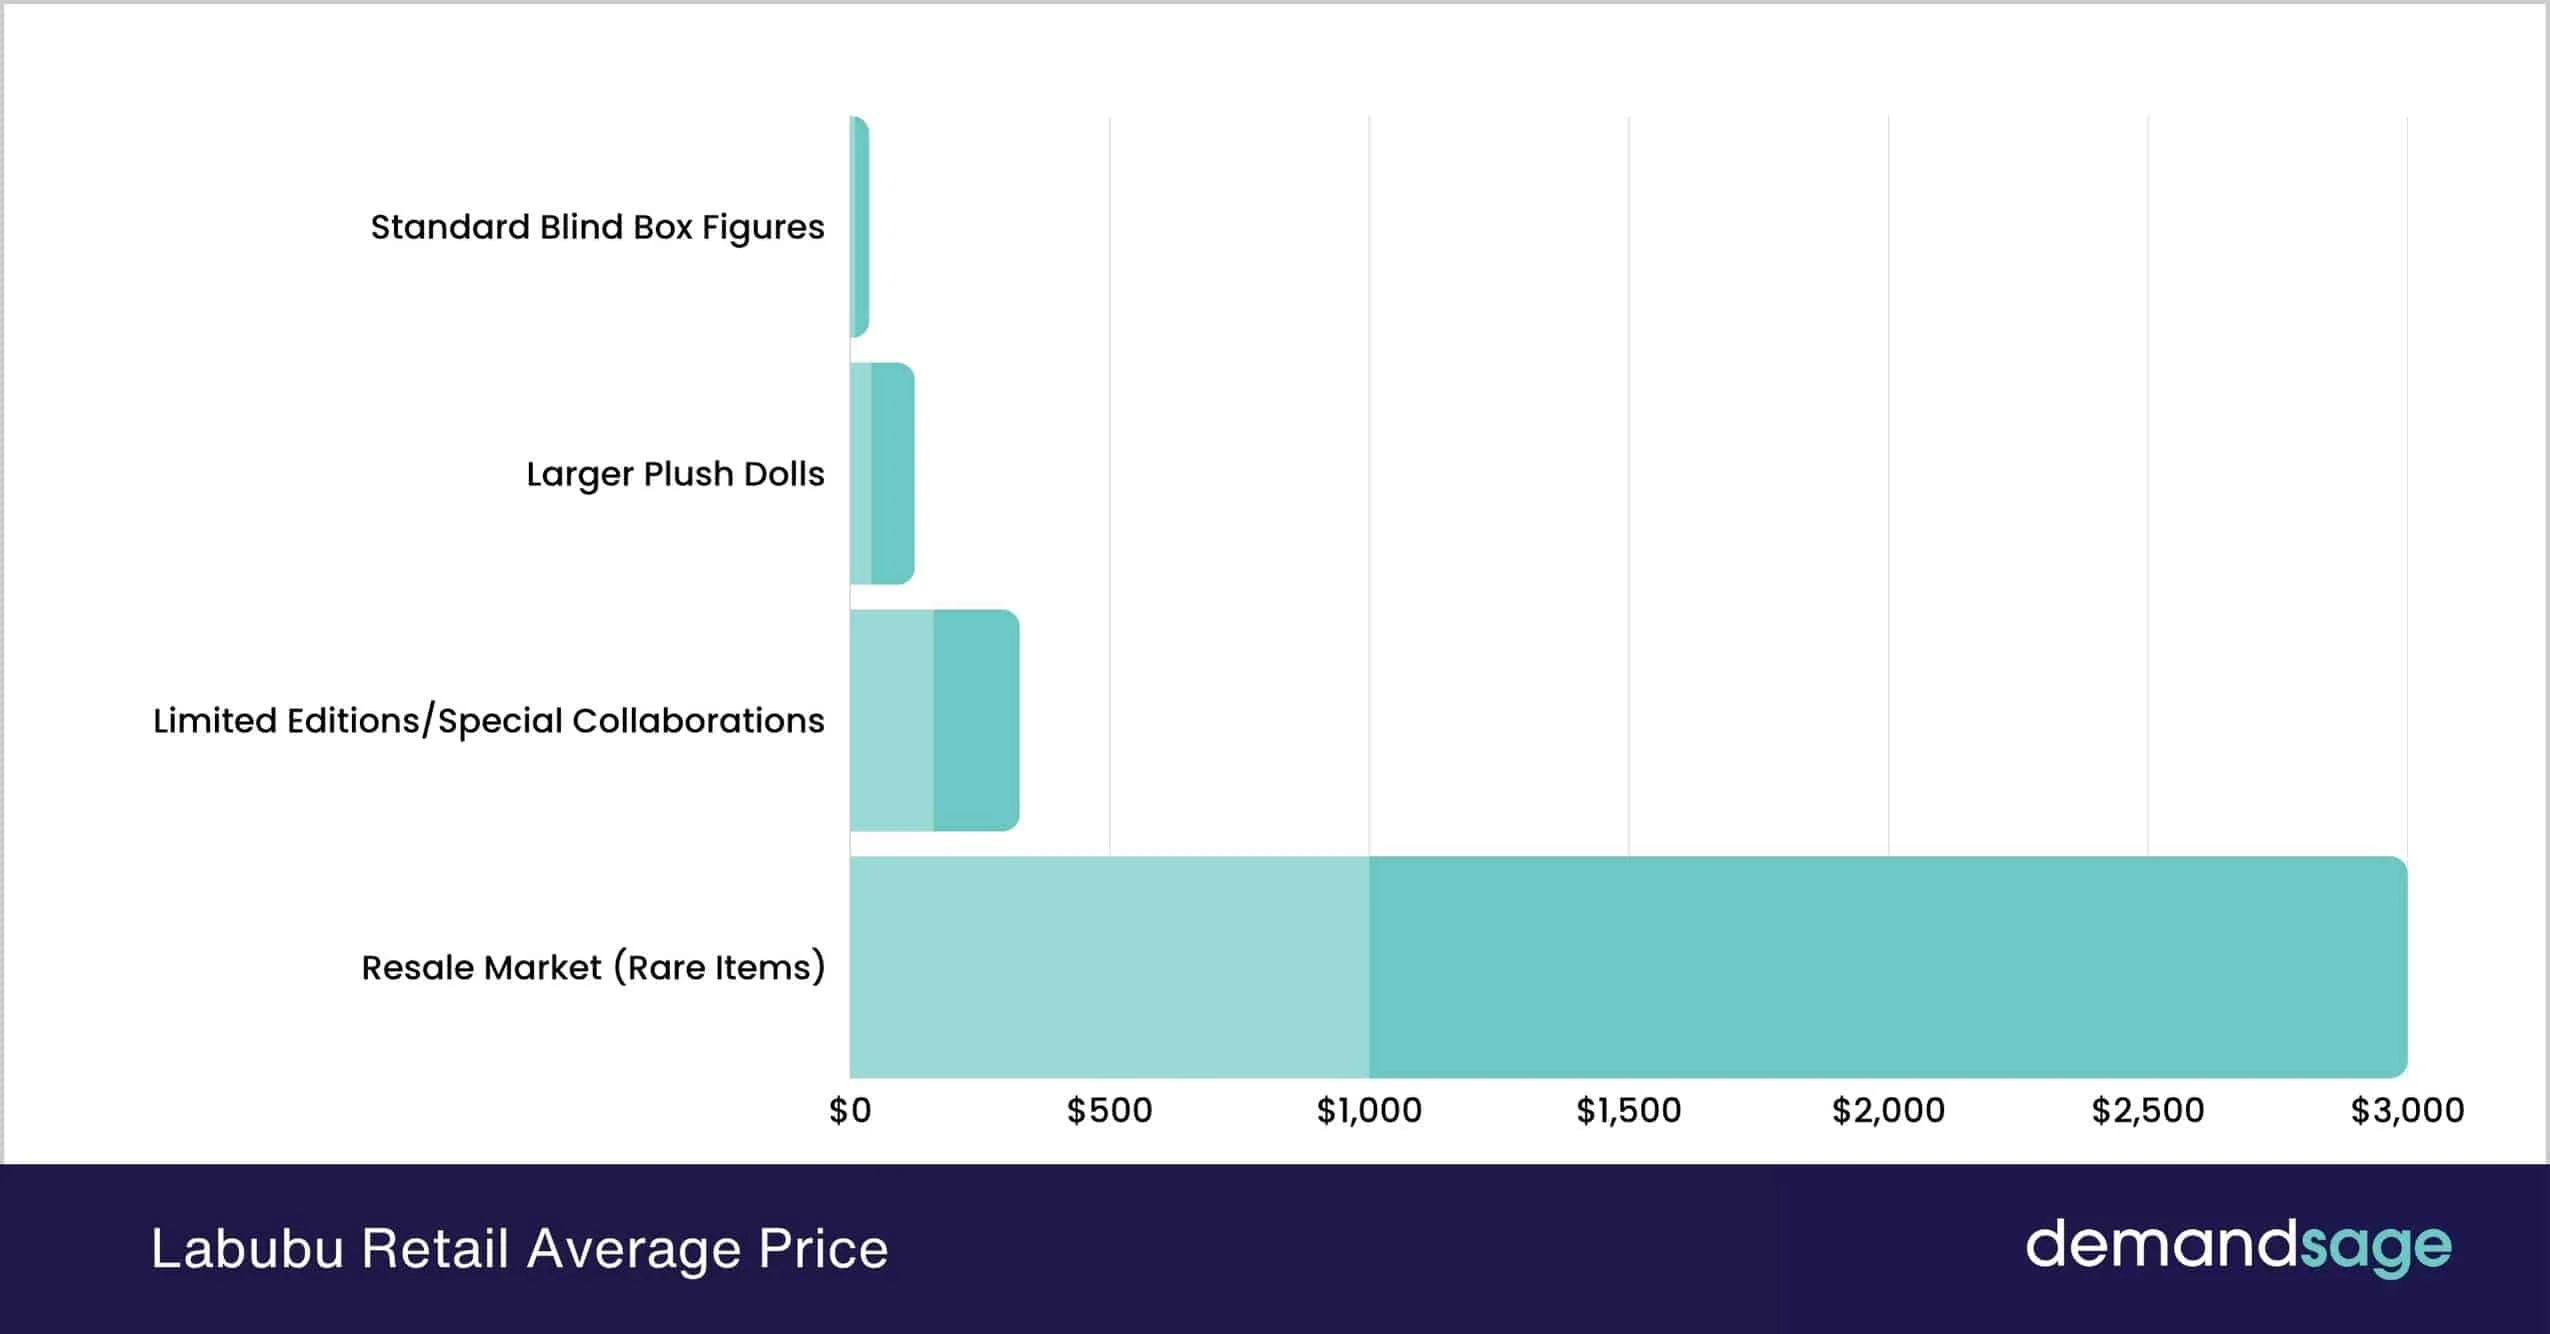Click light segment of Limited Editions bar
Viewport: 2550px width, 1334px height.
(891, 721)
